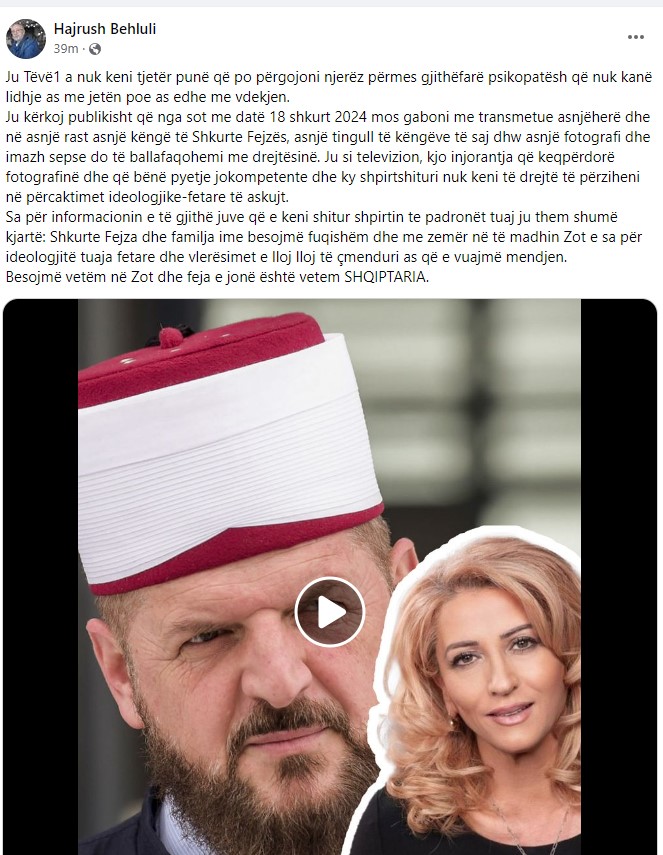
Task: Play the video with the center play button
Action: pyautogui.click(x=330, y=612)
